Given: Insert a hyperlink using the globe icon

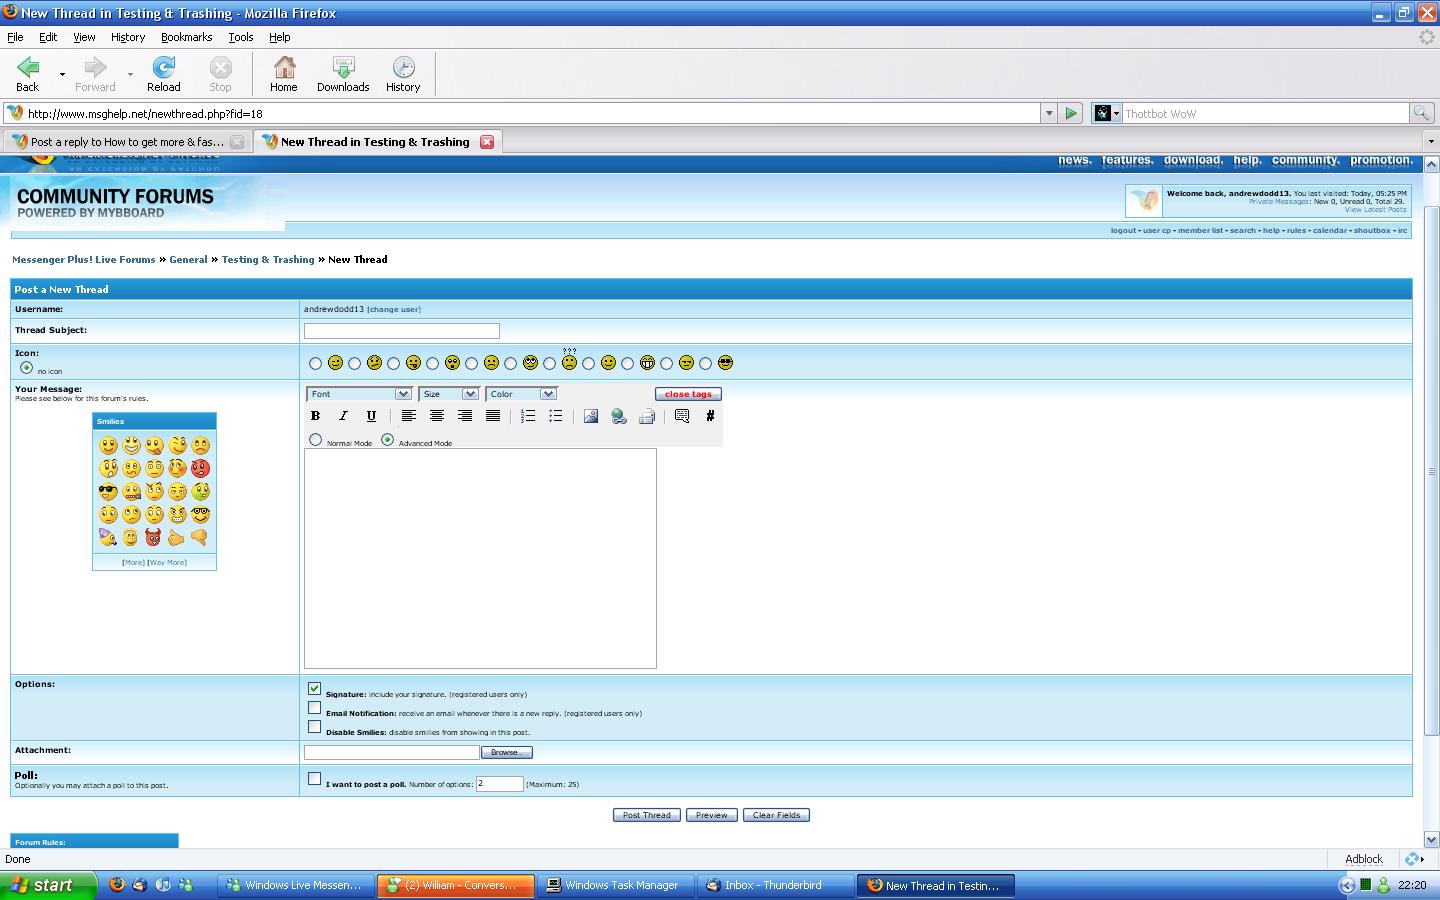Looking at the screenshot, I should (619, 416).
